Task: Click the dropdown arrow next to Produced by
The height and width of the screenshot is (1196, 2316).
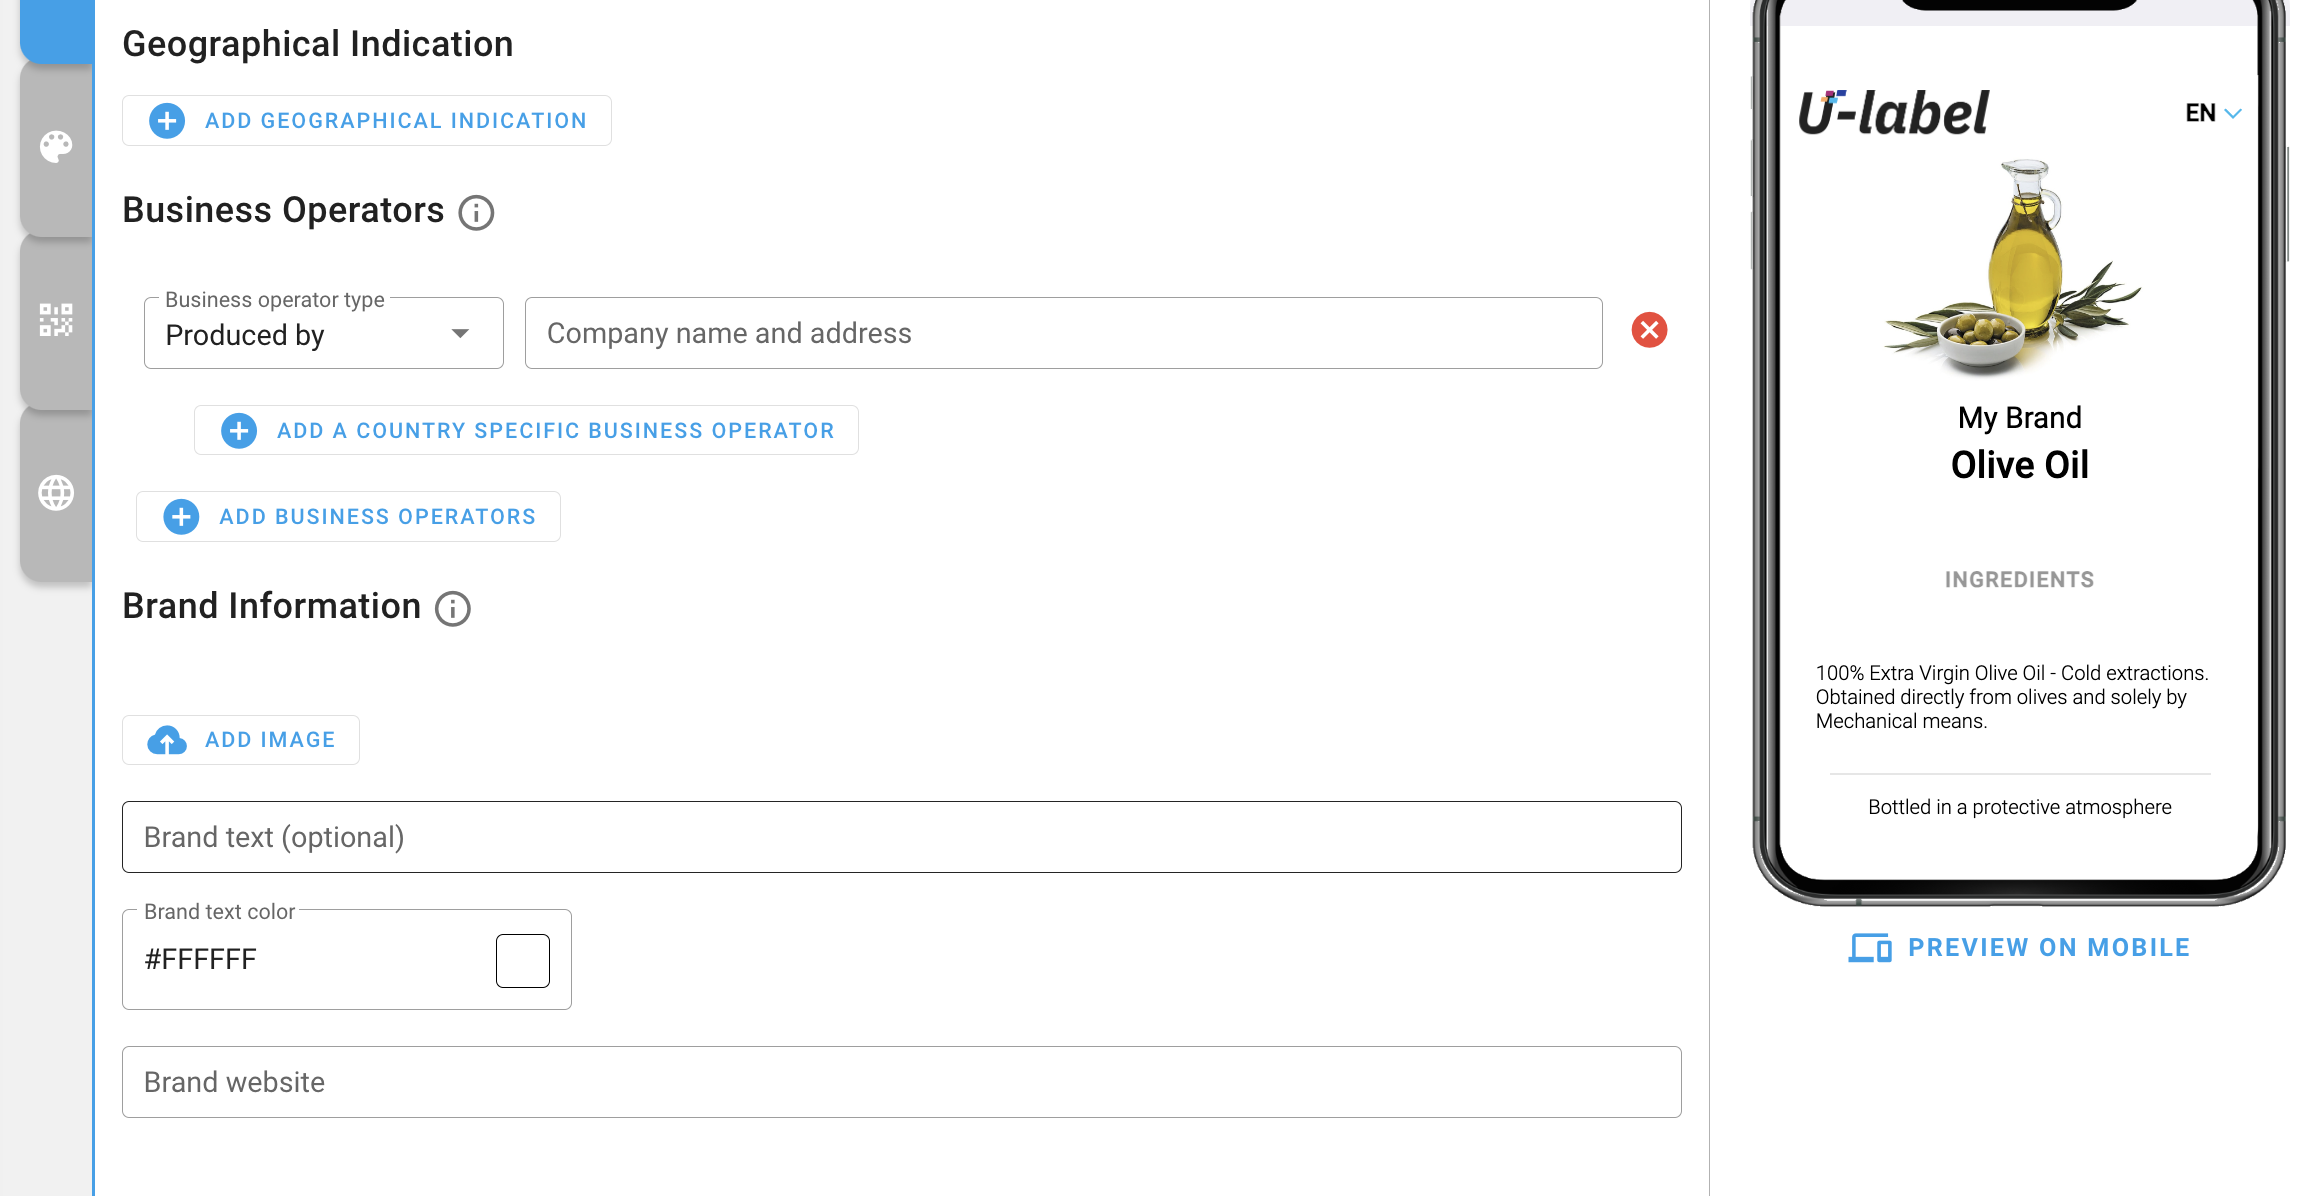Action: point(460,334)
